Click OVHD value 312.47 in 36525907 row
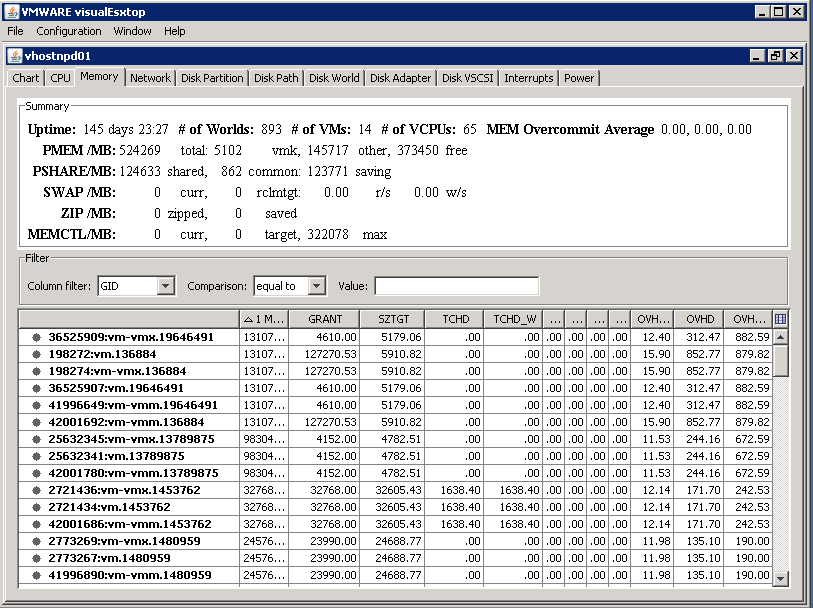 (x=703, y=388)
